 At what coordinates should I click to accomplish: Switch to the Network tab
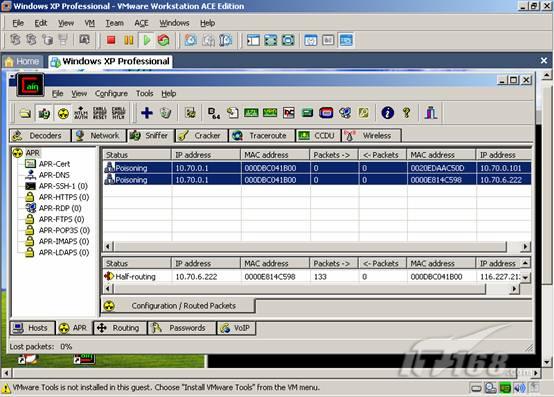[99, 136]
